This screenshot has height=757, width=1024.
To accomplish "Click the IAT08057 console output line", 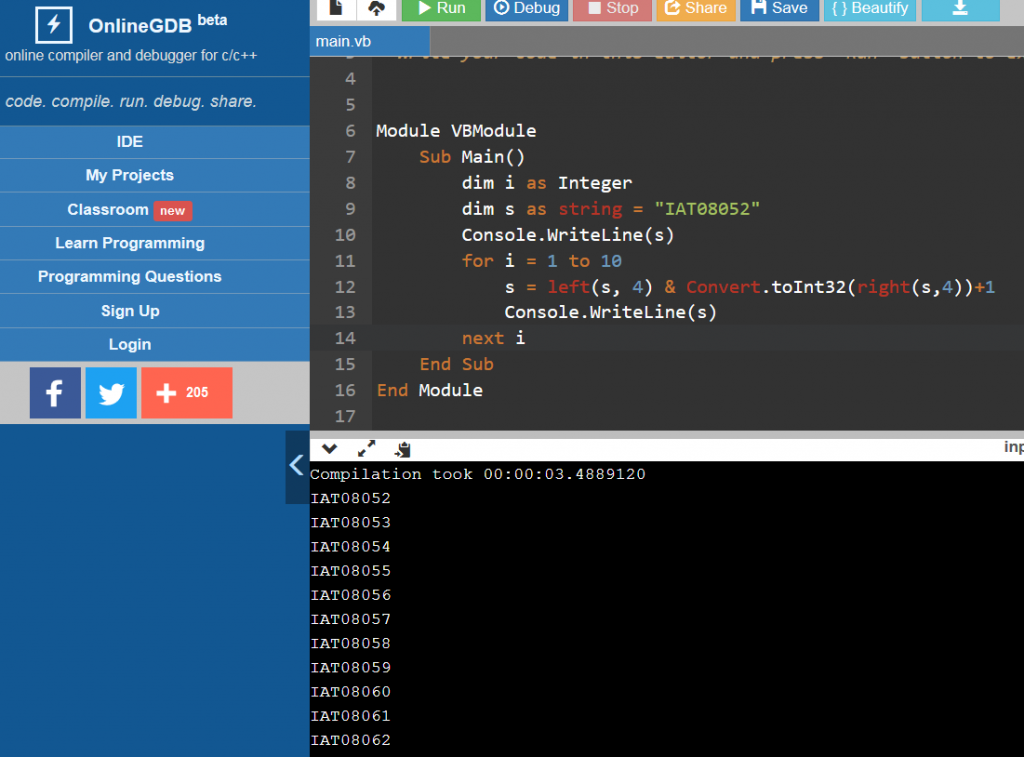I will 351,619.
